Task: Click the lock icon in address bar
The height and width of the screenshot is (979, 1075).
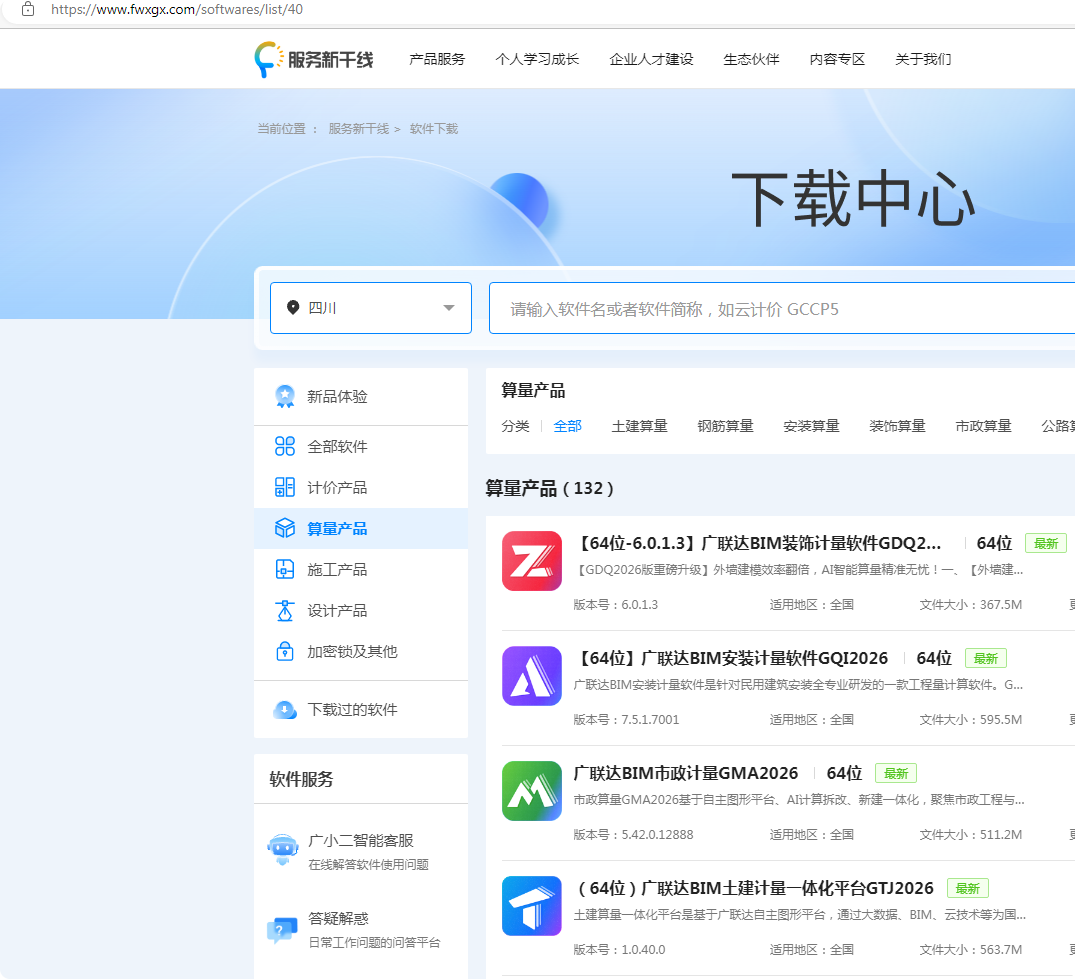Action: pos(28,10)
